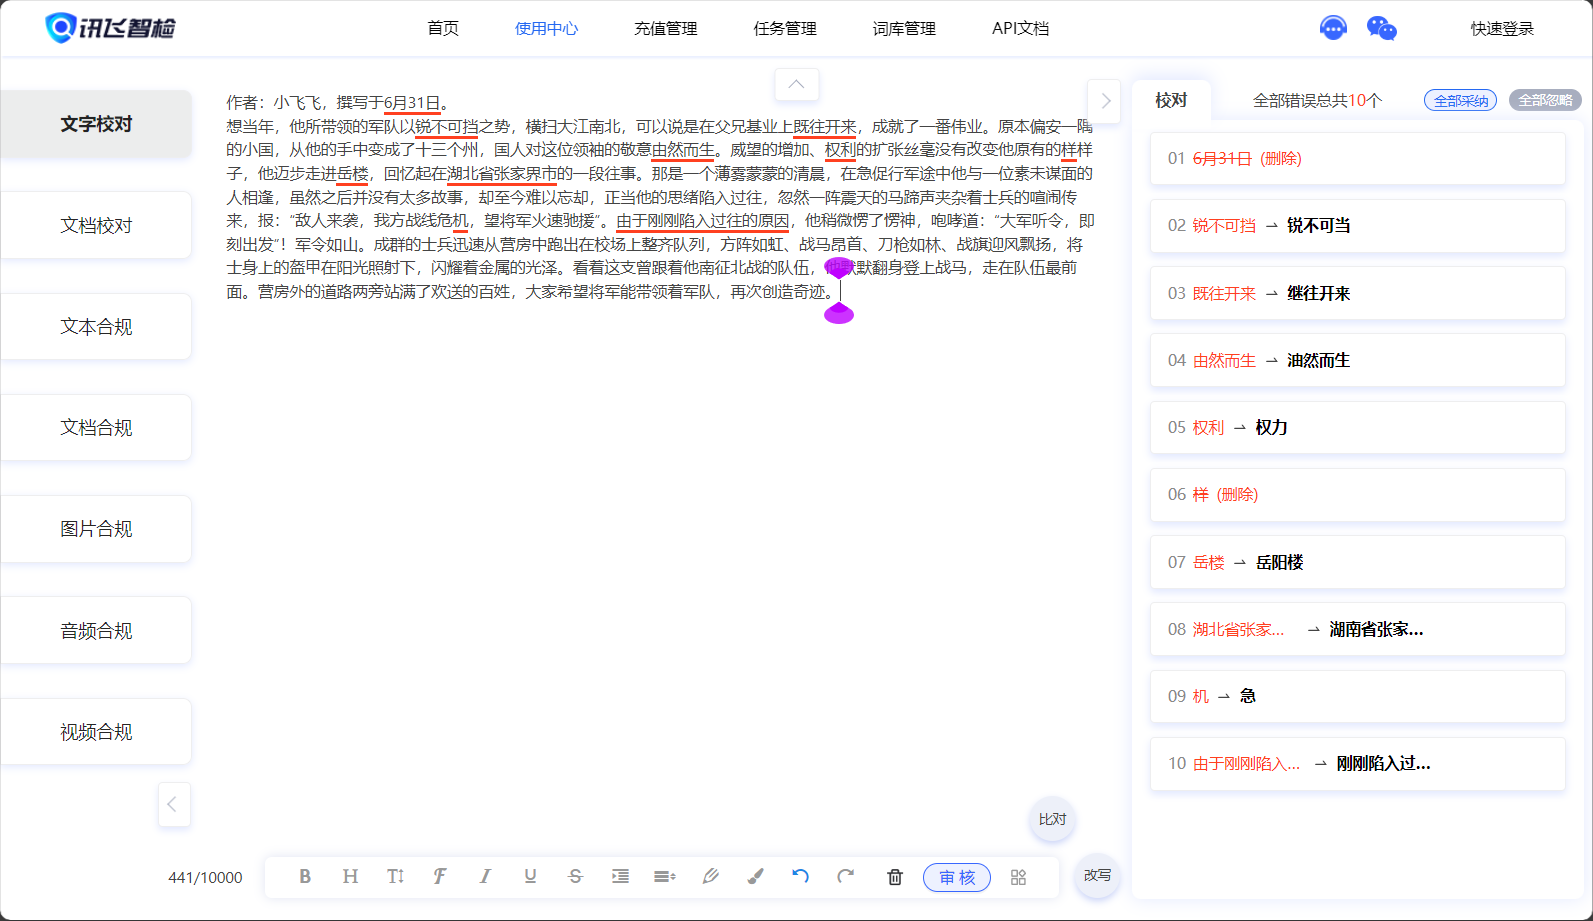The image size is (1593, 921).
Task: Click underlined 由然而生 in the editor text
Action: click(x=683, y=150)
